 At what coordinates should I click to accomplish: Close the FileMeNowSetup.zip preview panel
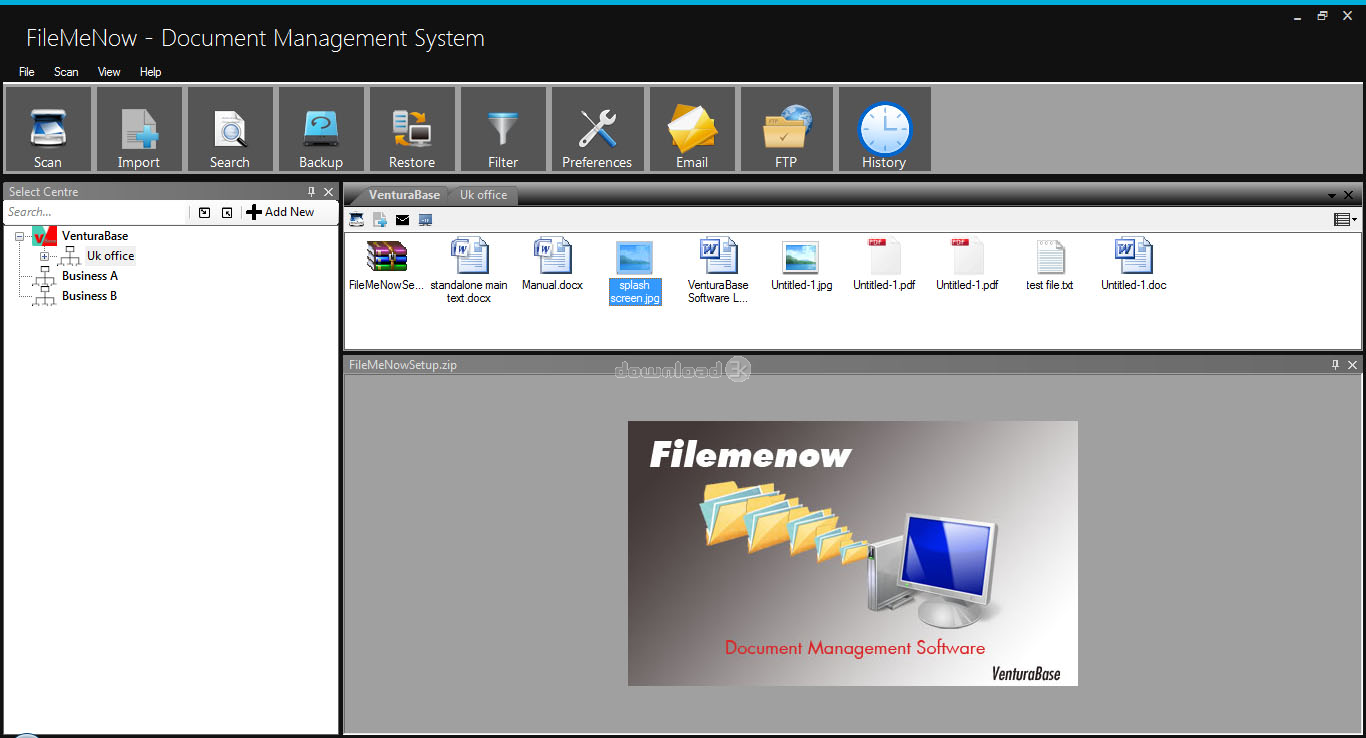(x=1352, y=365)
